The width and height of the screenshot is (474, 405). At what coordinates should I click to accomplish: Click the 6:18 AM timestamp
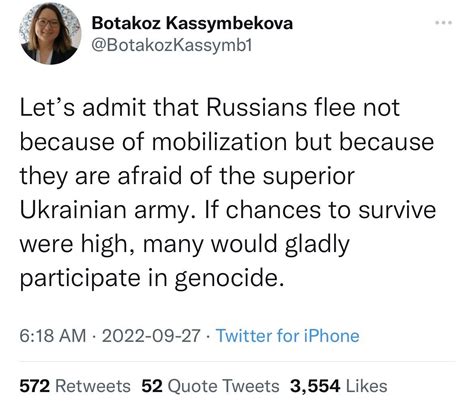tap(53, 335)
